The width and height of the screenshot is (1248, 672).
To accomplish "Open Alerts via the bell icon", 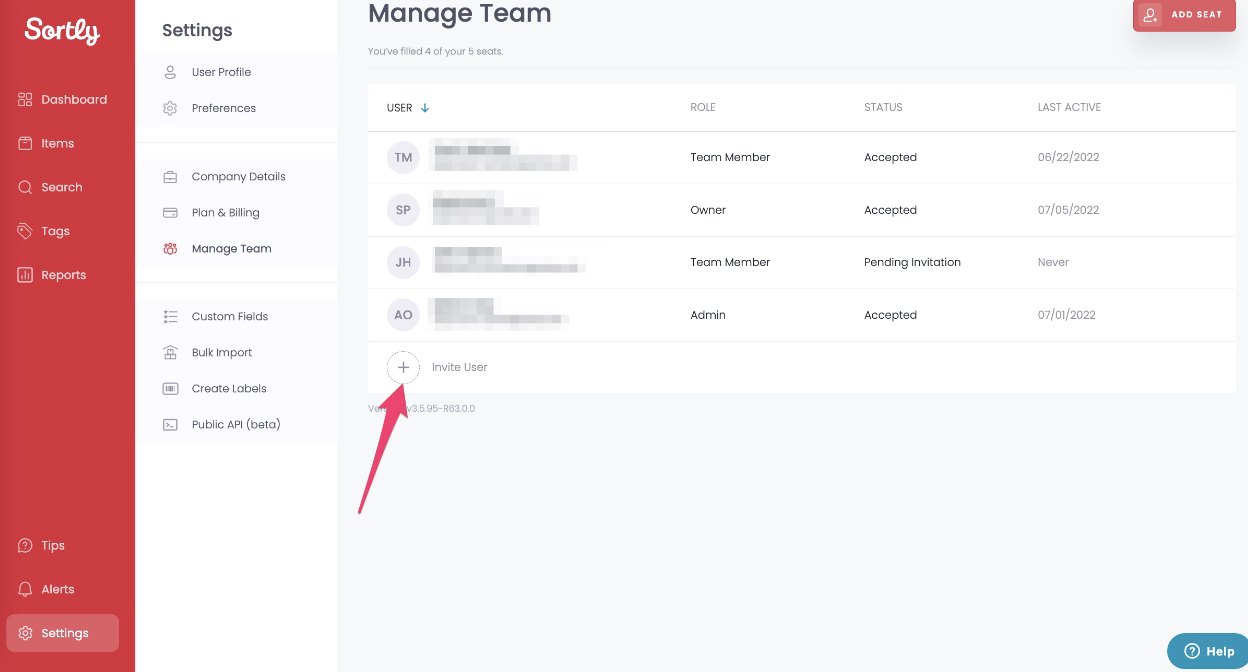I will [24, 589].
